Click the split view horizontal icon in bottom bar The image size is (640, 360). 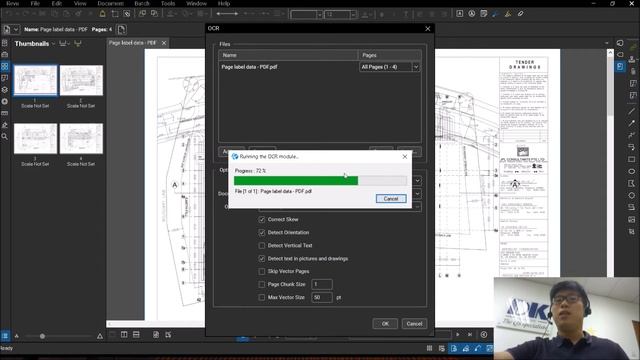(x=136, y=335)
